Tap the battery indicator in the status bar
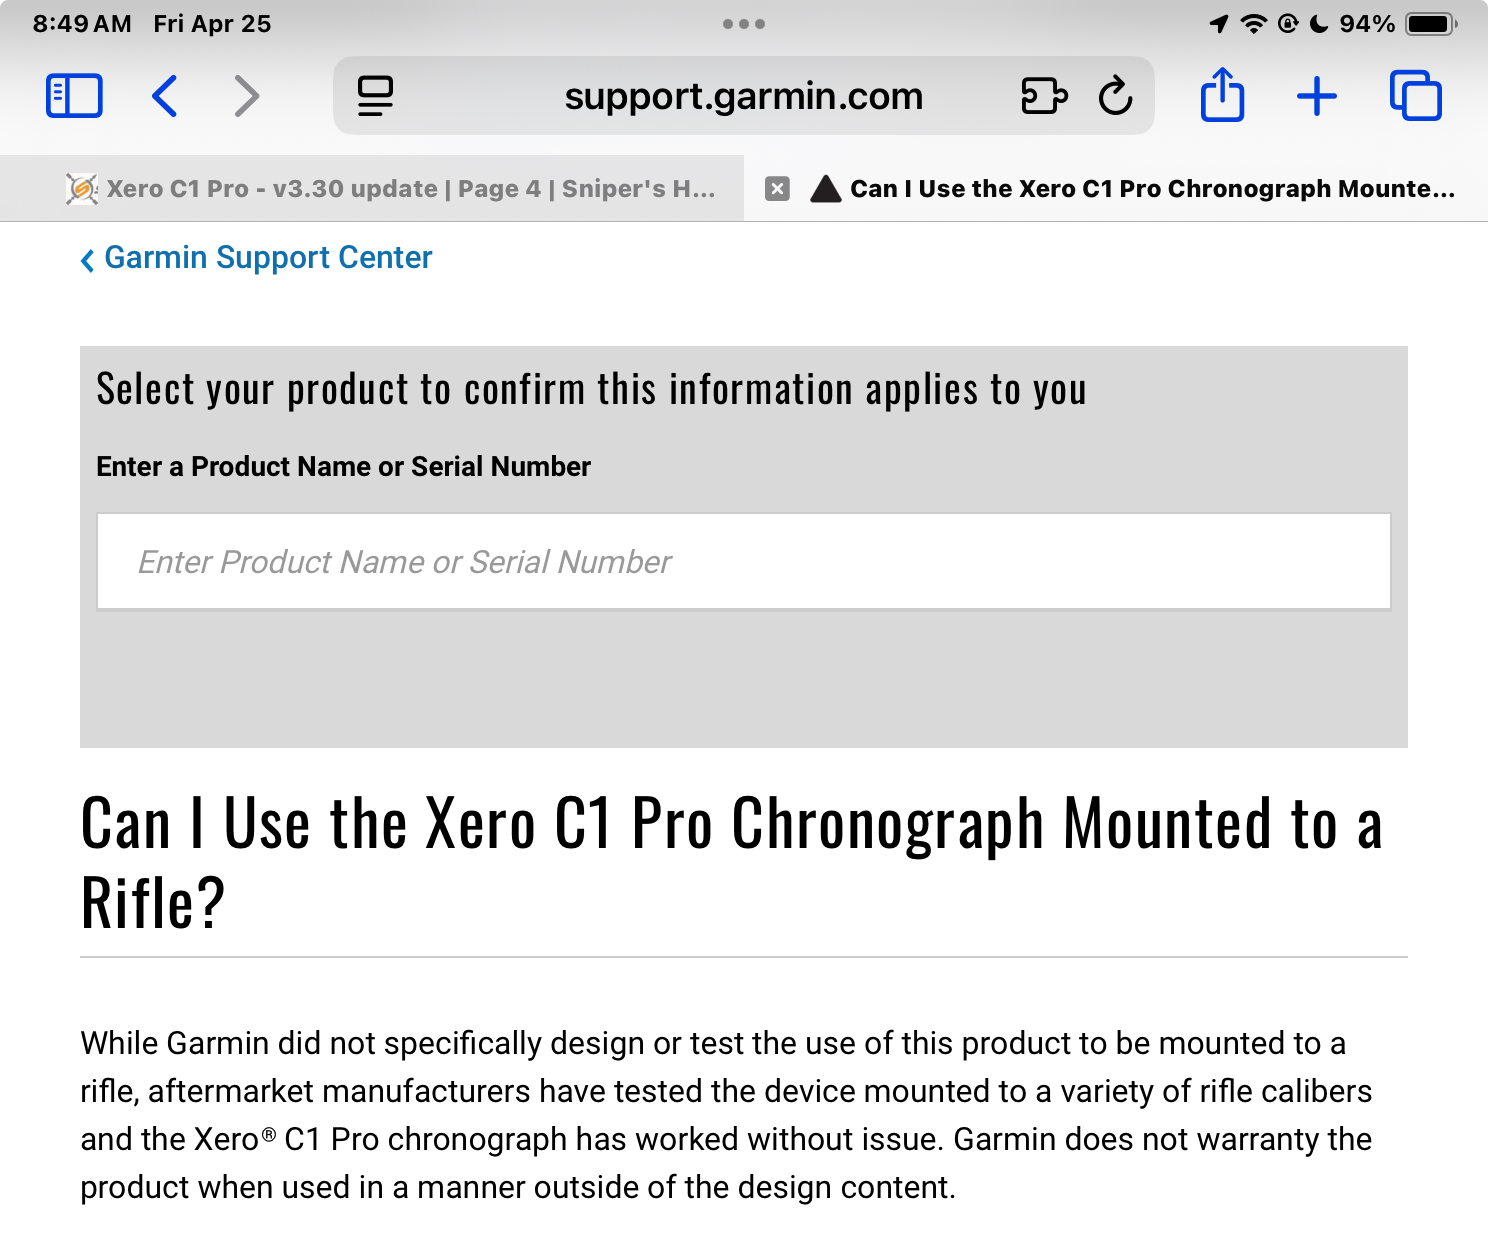This screenshot has height=1245, width=1488. (1431, 24)
